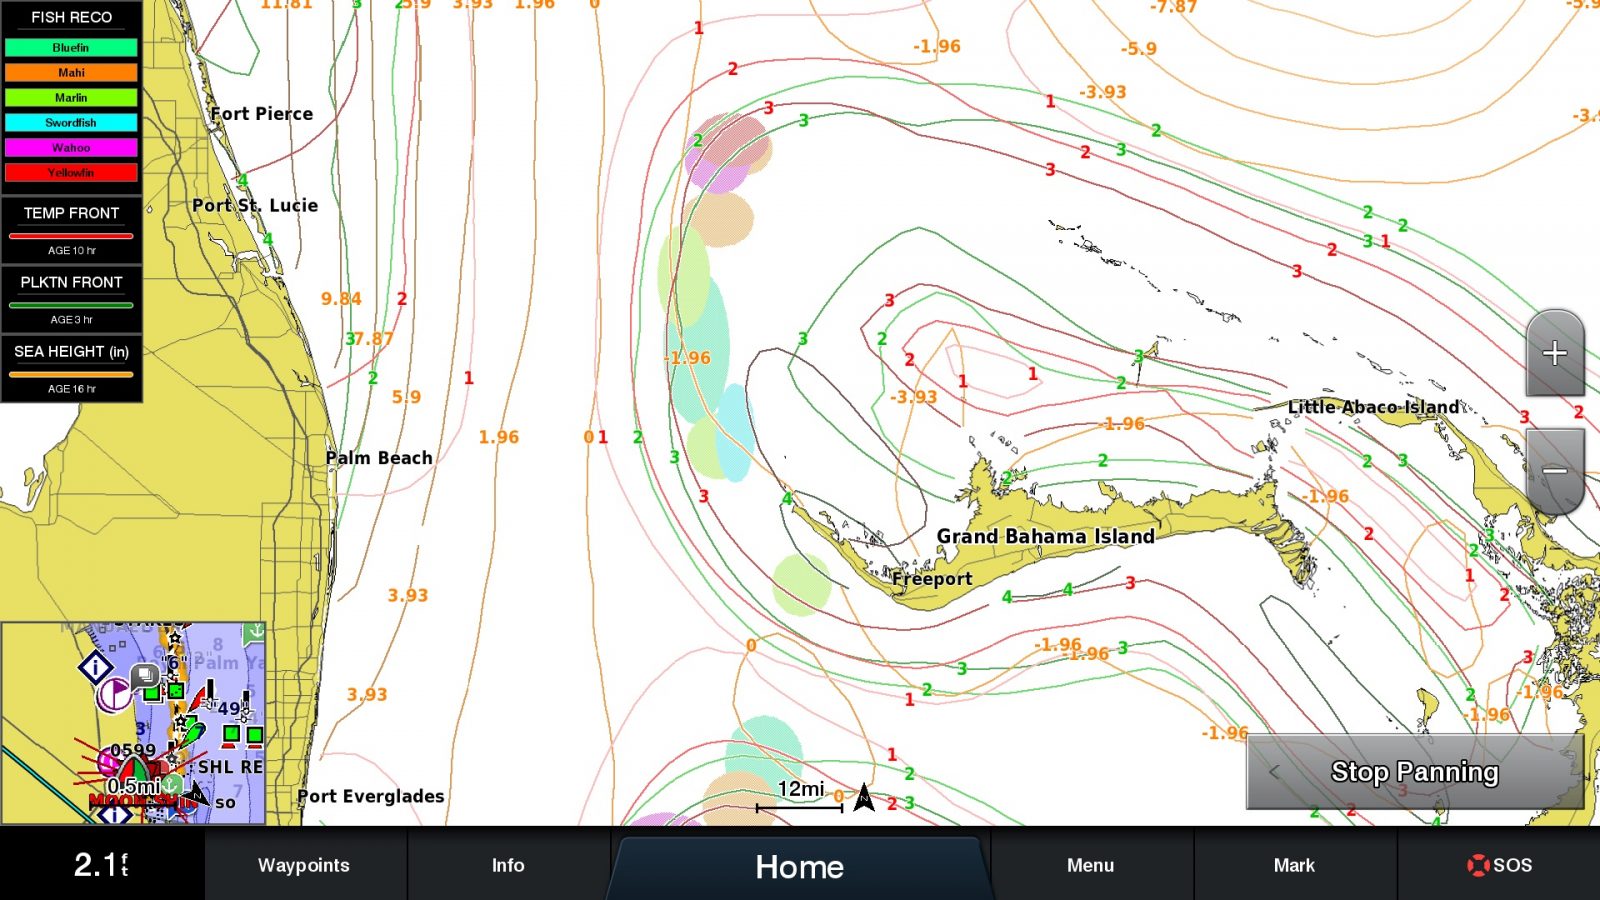The width and height of the screenshot is (1600, 900).
Task: Select the blue info diamond in inset chart
Action: [95, 666]
